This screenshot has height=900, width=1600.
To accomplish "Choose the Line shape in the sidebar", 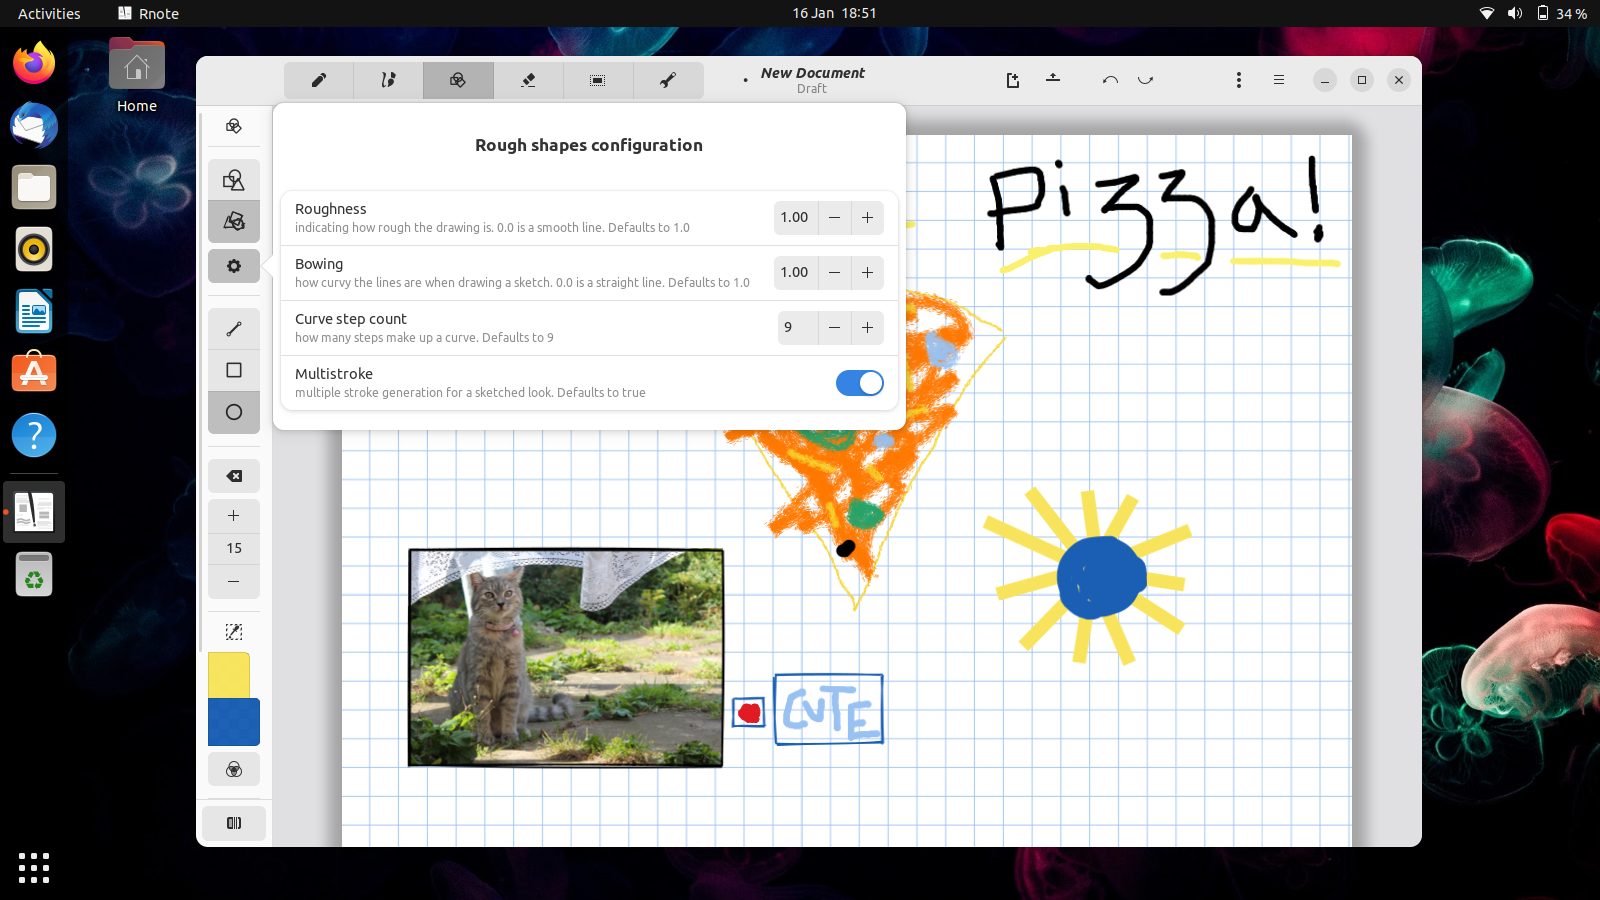I will [x=234, y=328].
